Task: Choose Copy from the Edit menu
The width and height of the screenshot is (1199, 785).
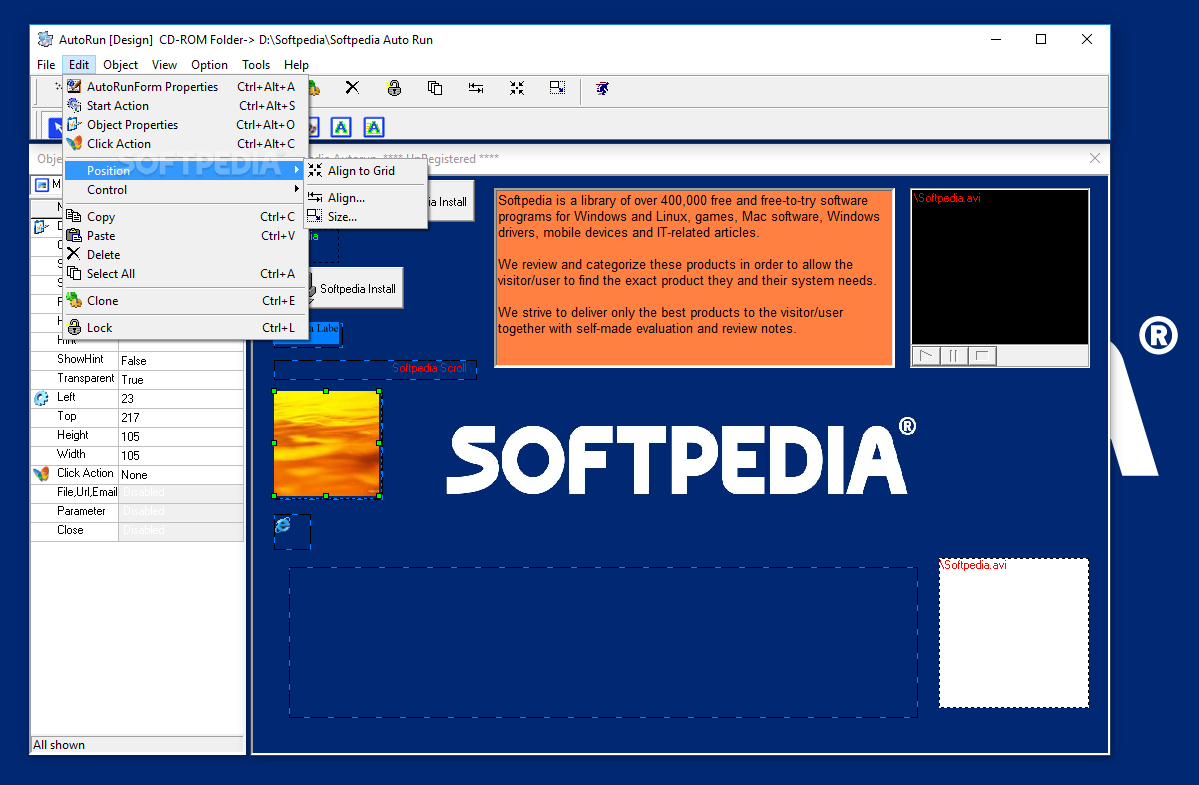Action: 186,216
